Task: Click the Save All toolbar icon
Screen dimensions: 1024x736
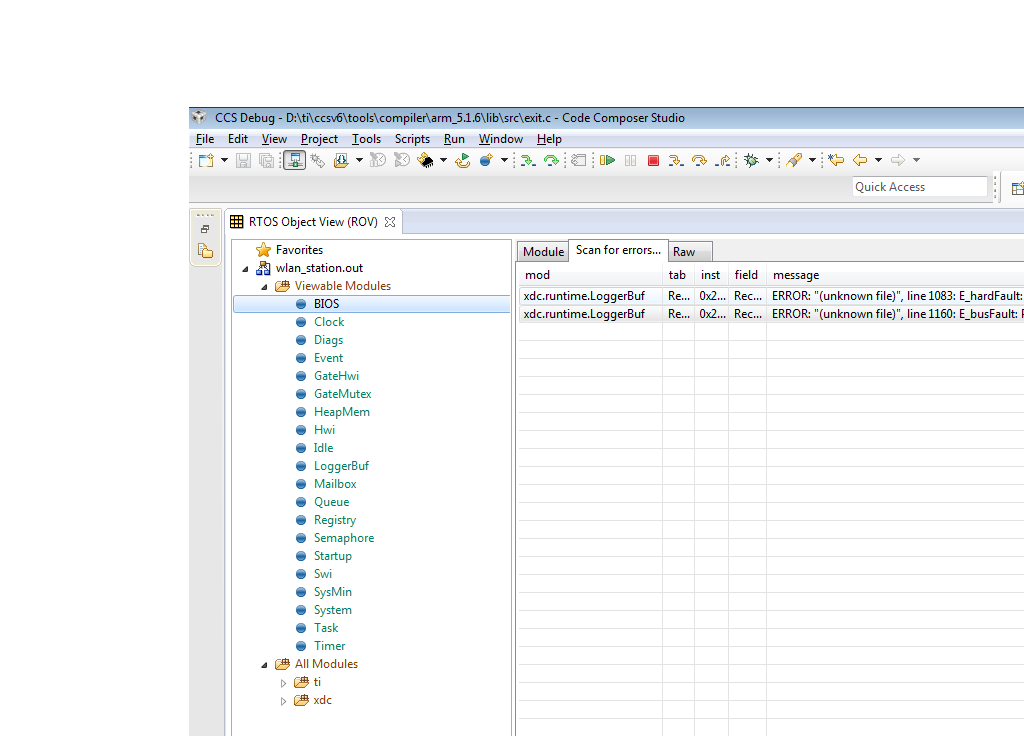Action: [x=266, y=160]
